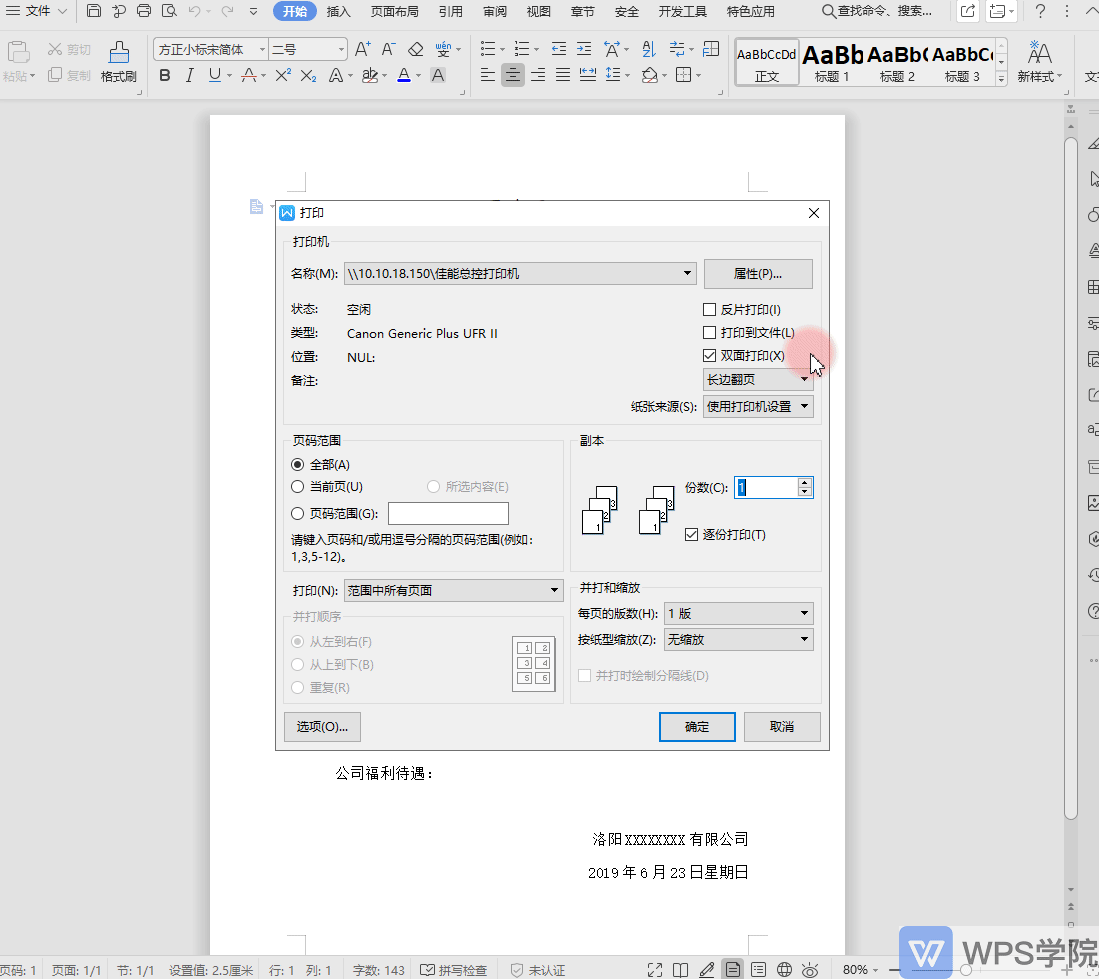Enable eye protection mode icon in status bar
The image size is (1099, 979).
pyautogui.click(x=811, y=969)
